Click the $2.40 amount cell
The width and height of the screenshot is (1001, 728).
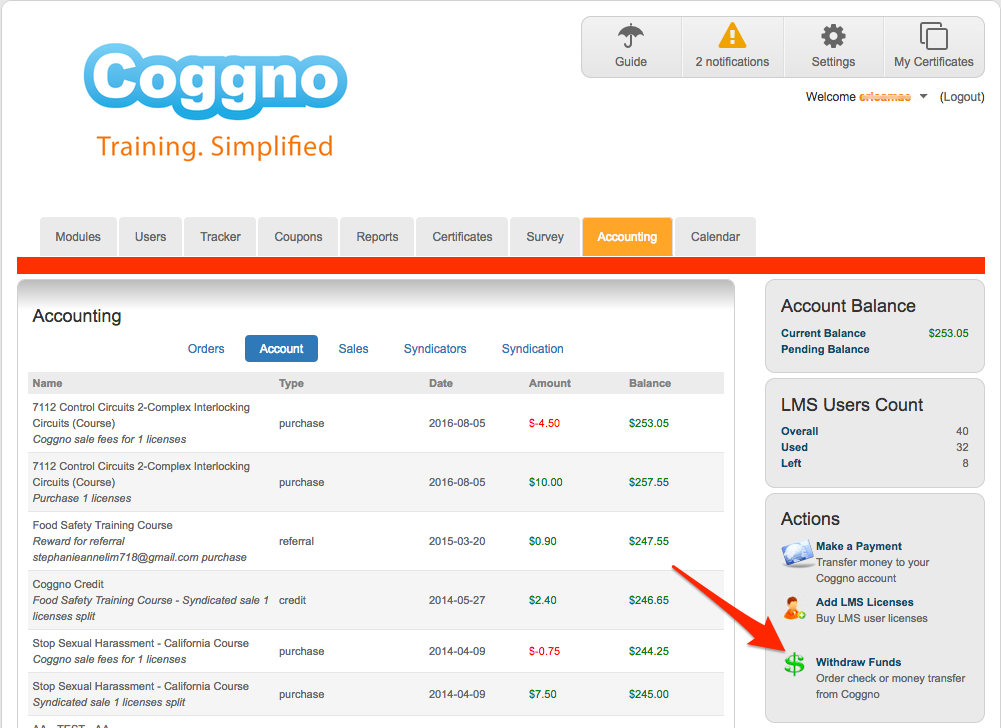(x=543, y=600)
